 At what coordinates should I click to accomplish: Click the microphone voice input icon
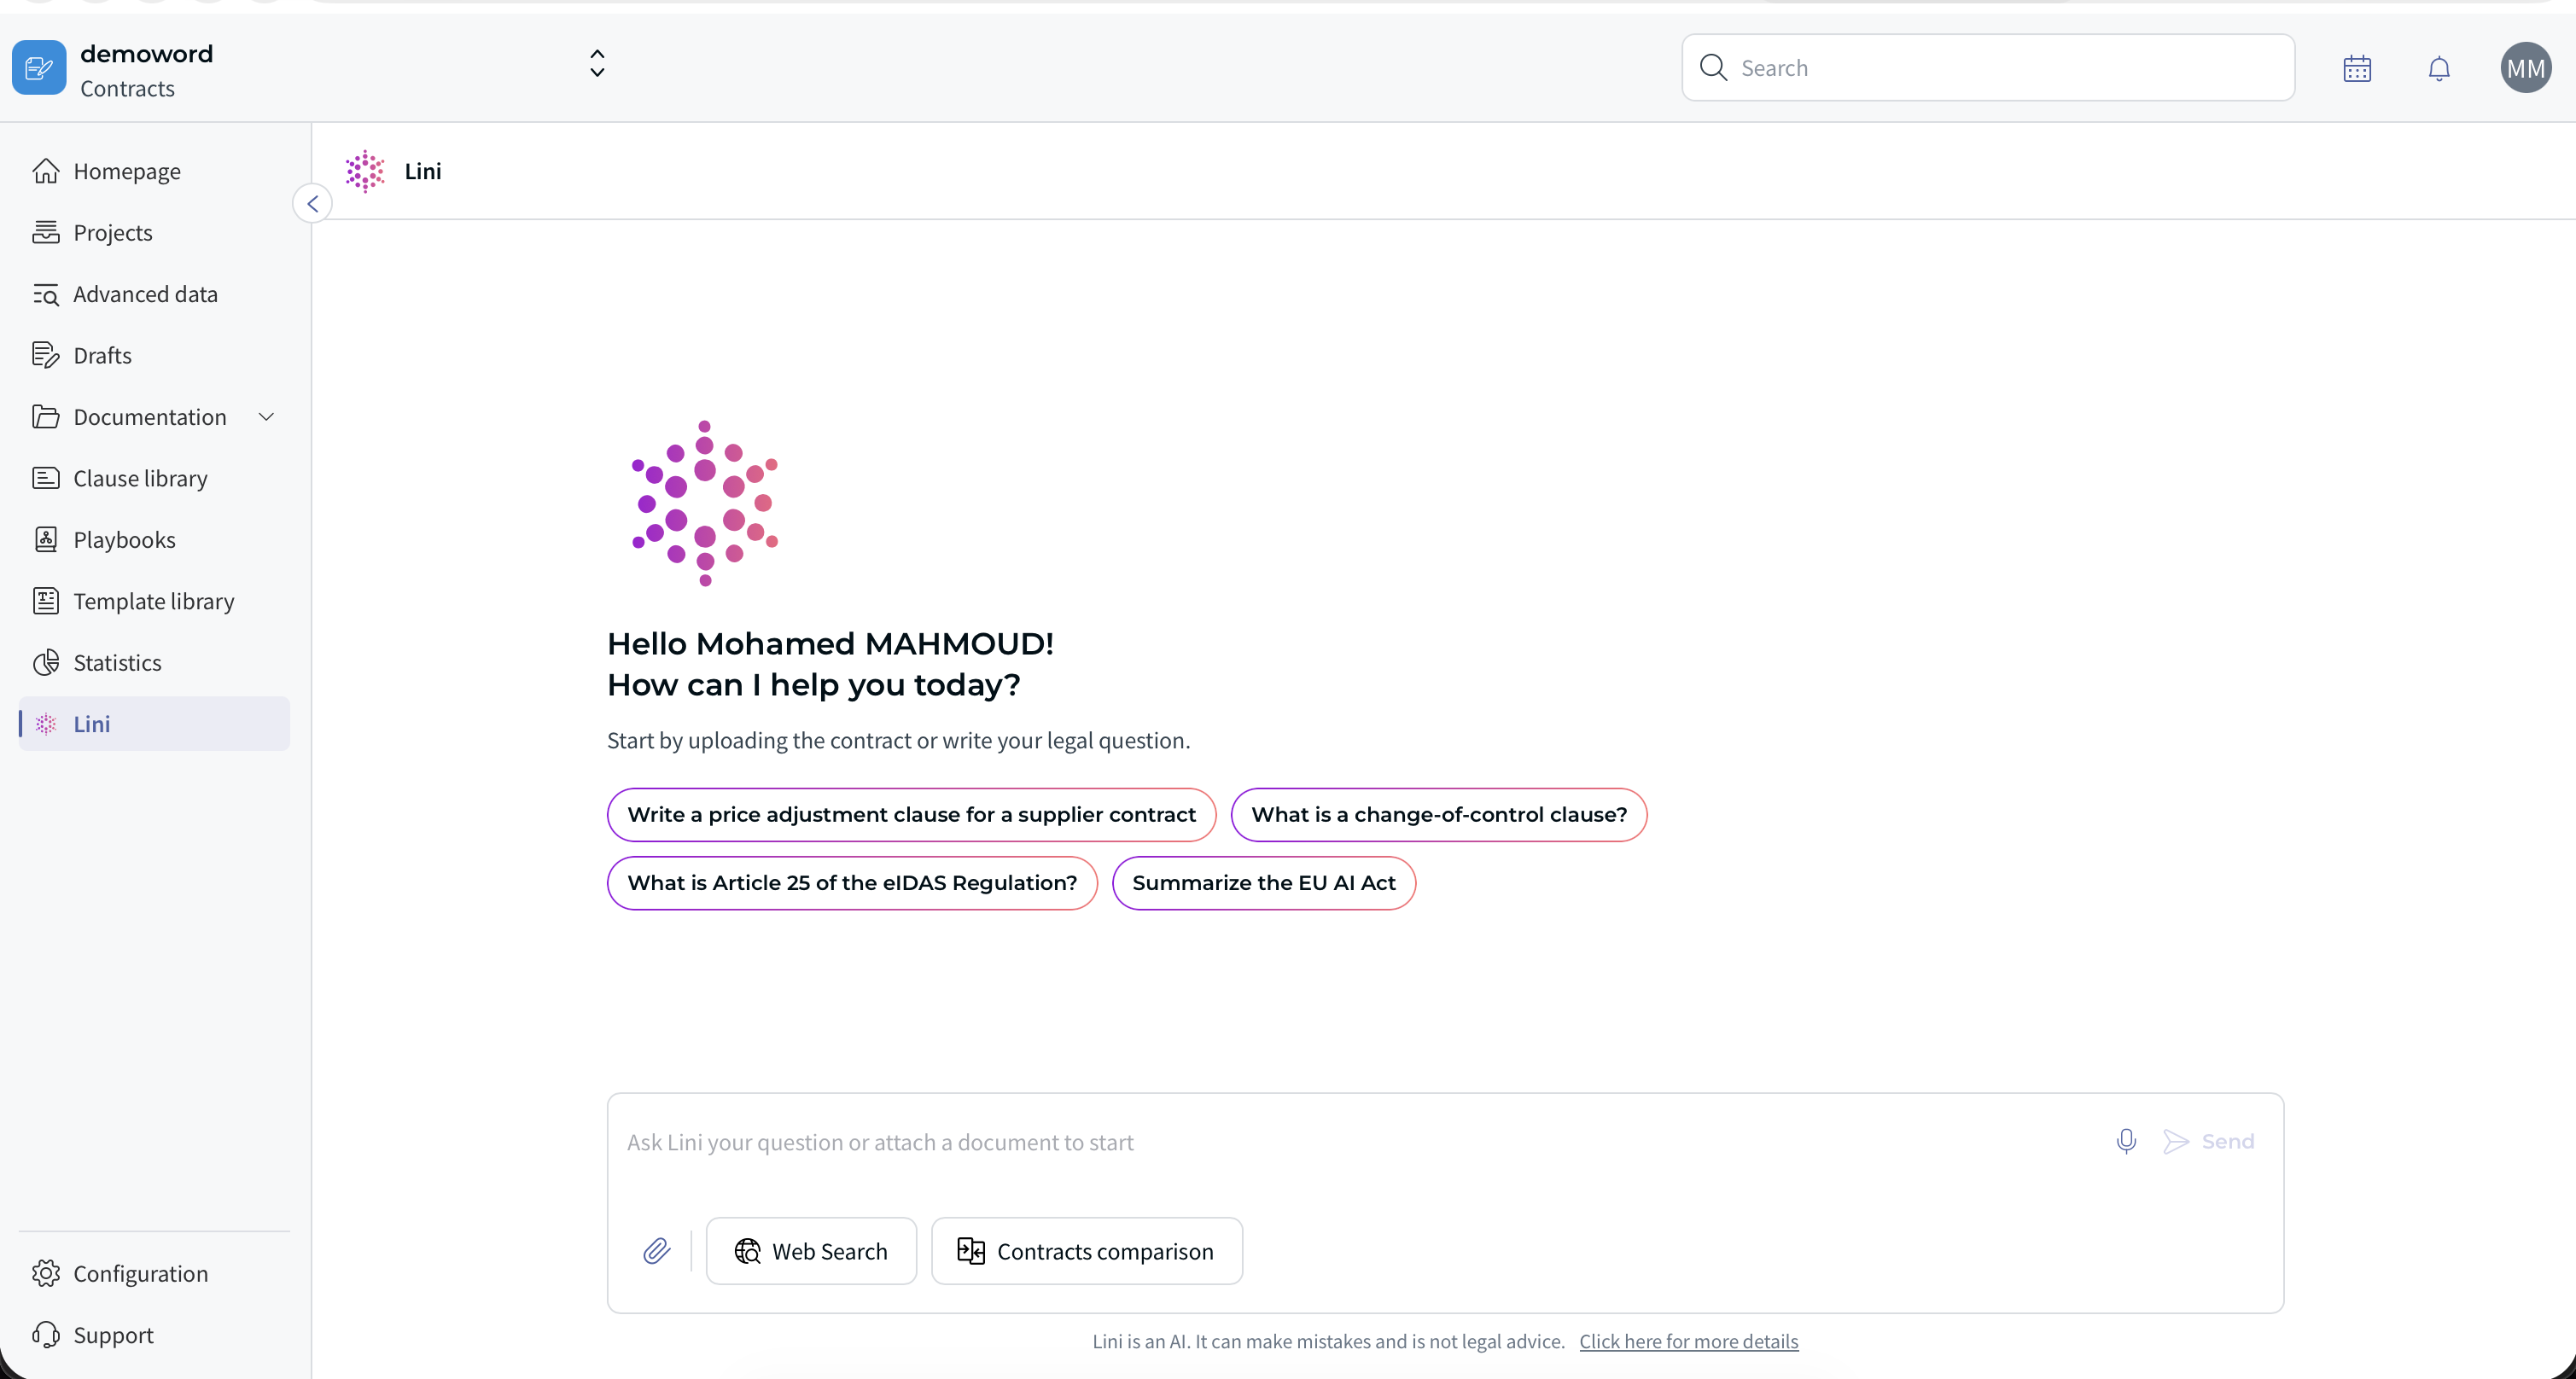[2125, 1141]
